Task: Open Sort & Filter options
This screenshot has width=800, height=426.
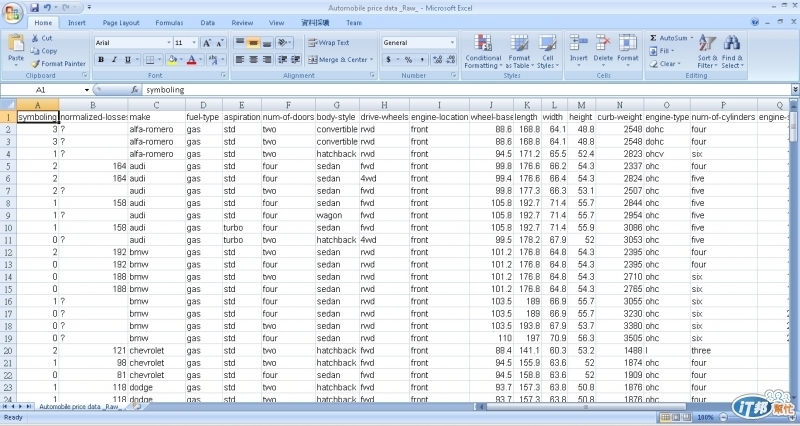Action: [708, 52]
